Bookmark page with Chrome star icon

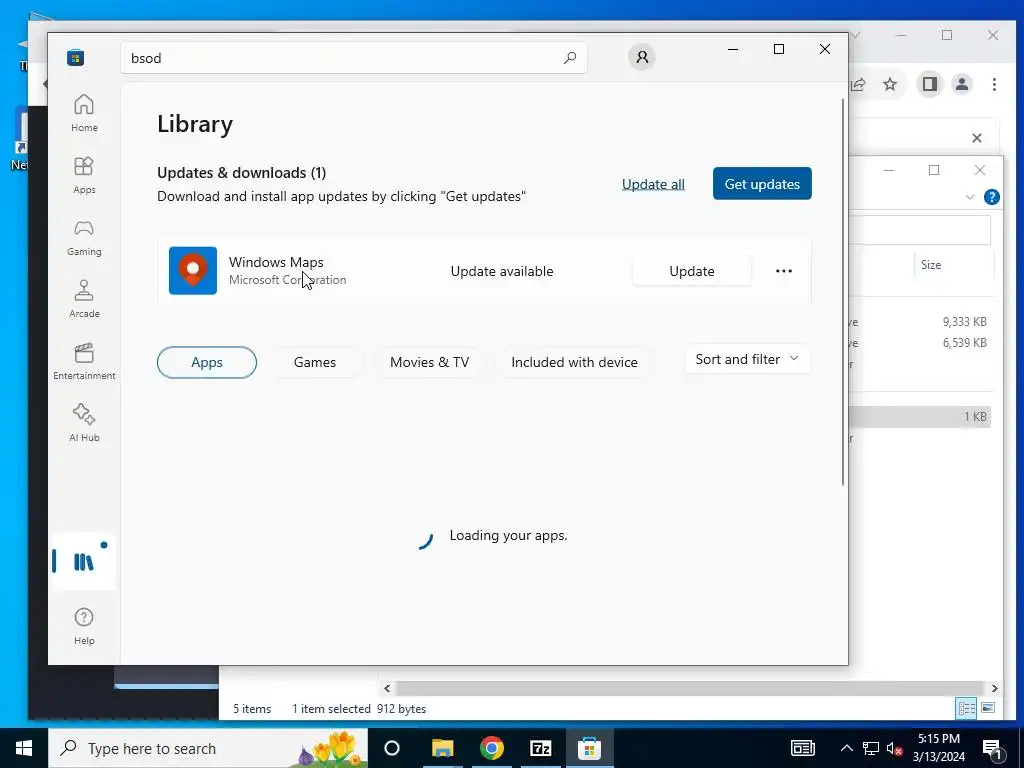(x=889, y=84)
